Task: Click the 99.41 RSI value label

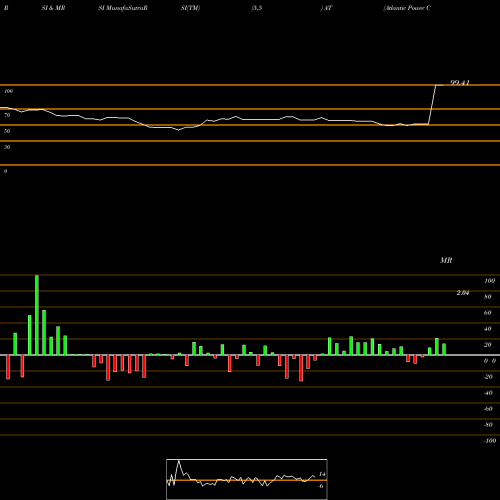Action: 460,82
